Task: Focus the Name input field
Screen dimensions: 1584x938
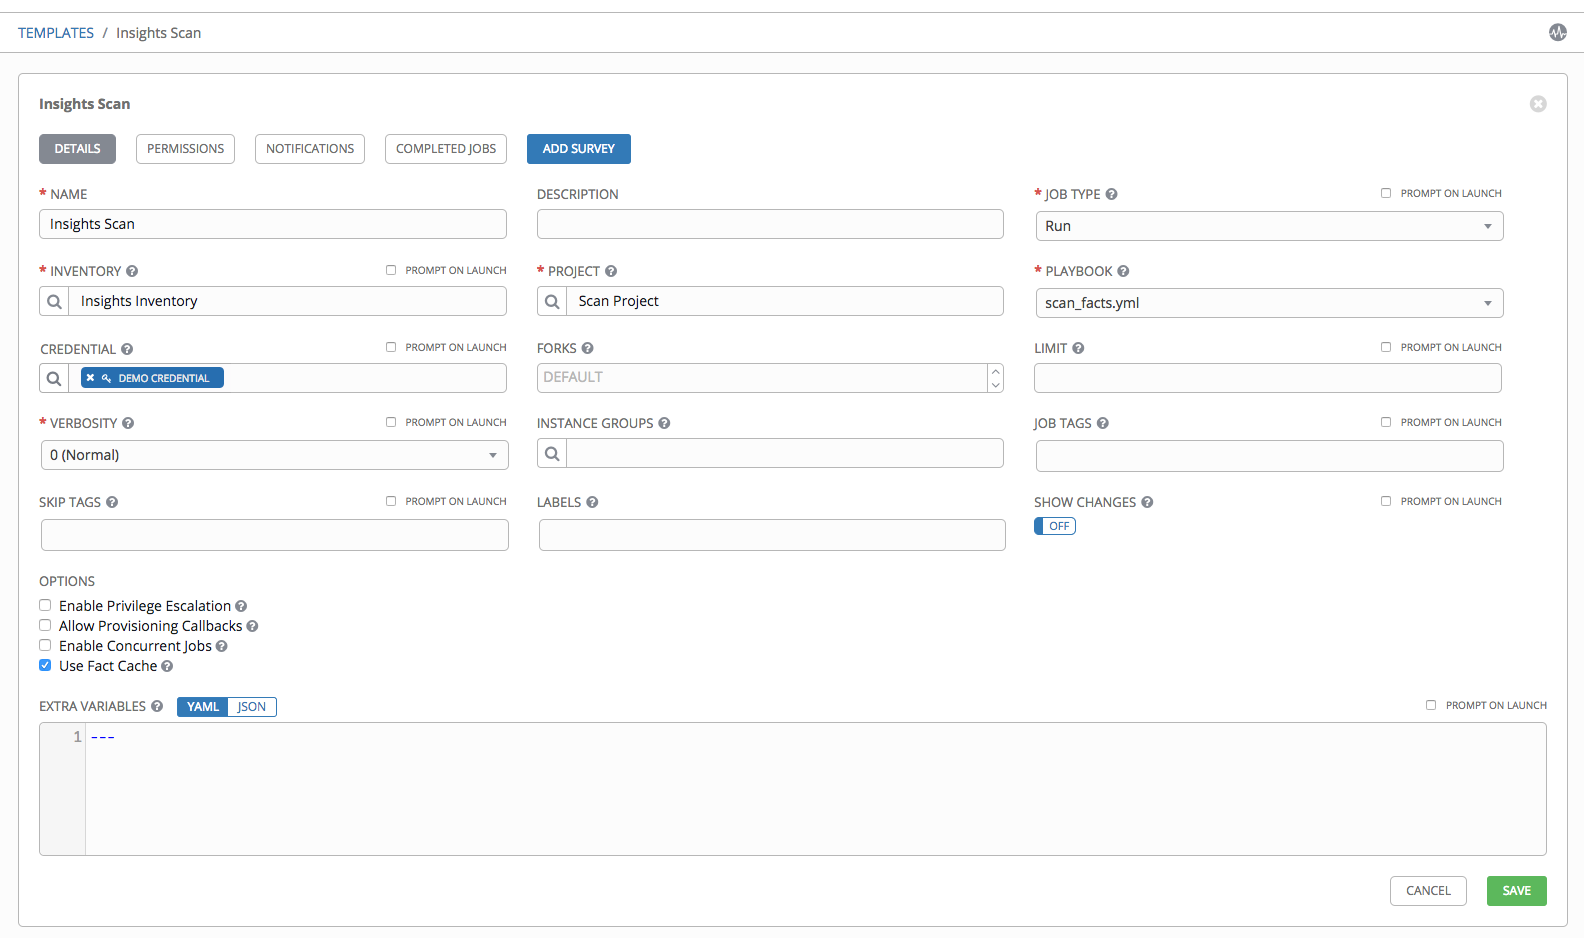Action: [273, 224]
